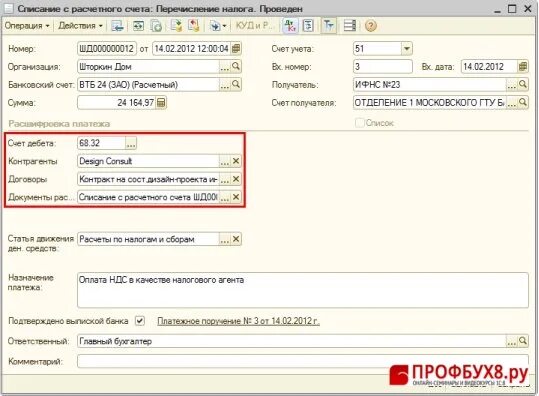This screenshot has height=396, width=539.
Task: Click the magnifier icon in the Организация field
Action: (236, 66)
